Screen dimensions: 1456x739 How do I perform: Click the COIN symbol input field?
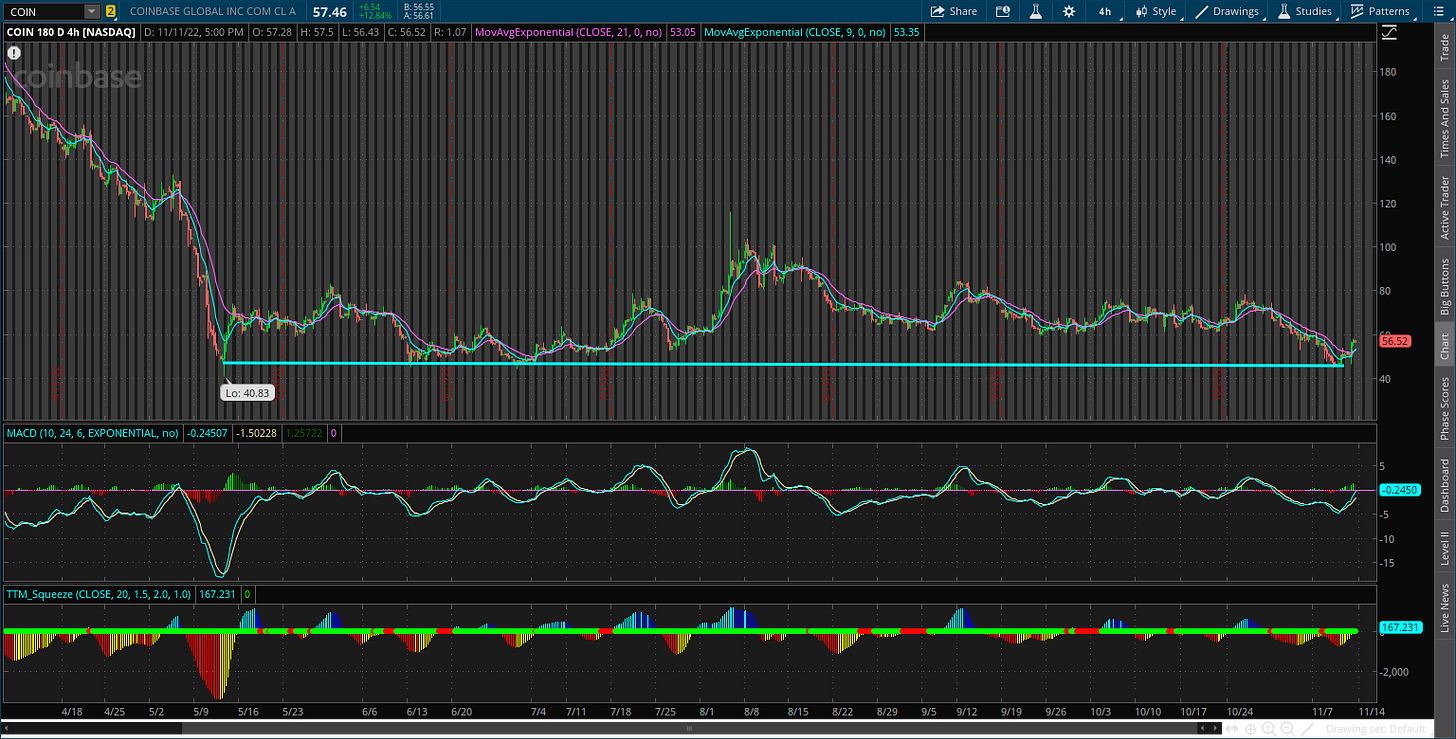pyautogui.click(x=42, y=12)
